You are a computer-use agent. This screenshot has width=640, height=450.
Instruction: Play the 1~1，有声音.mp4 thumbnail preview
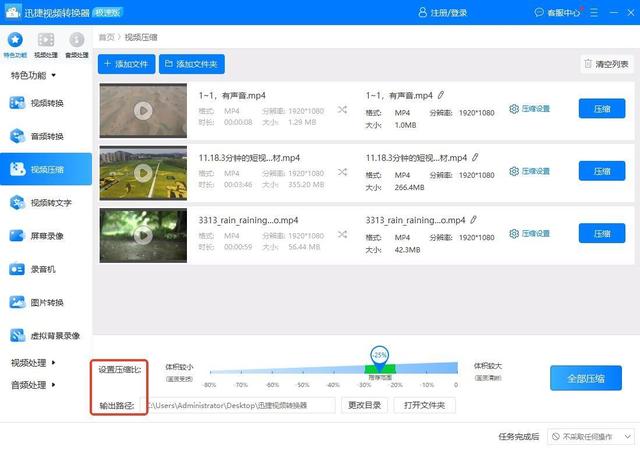(143, 111)
